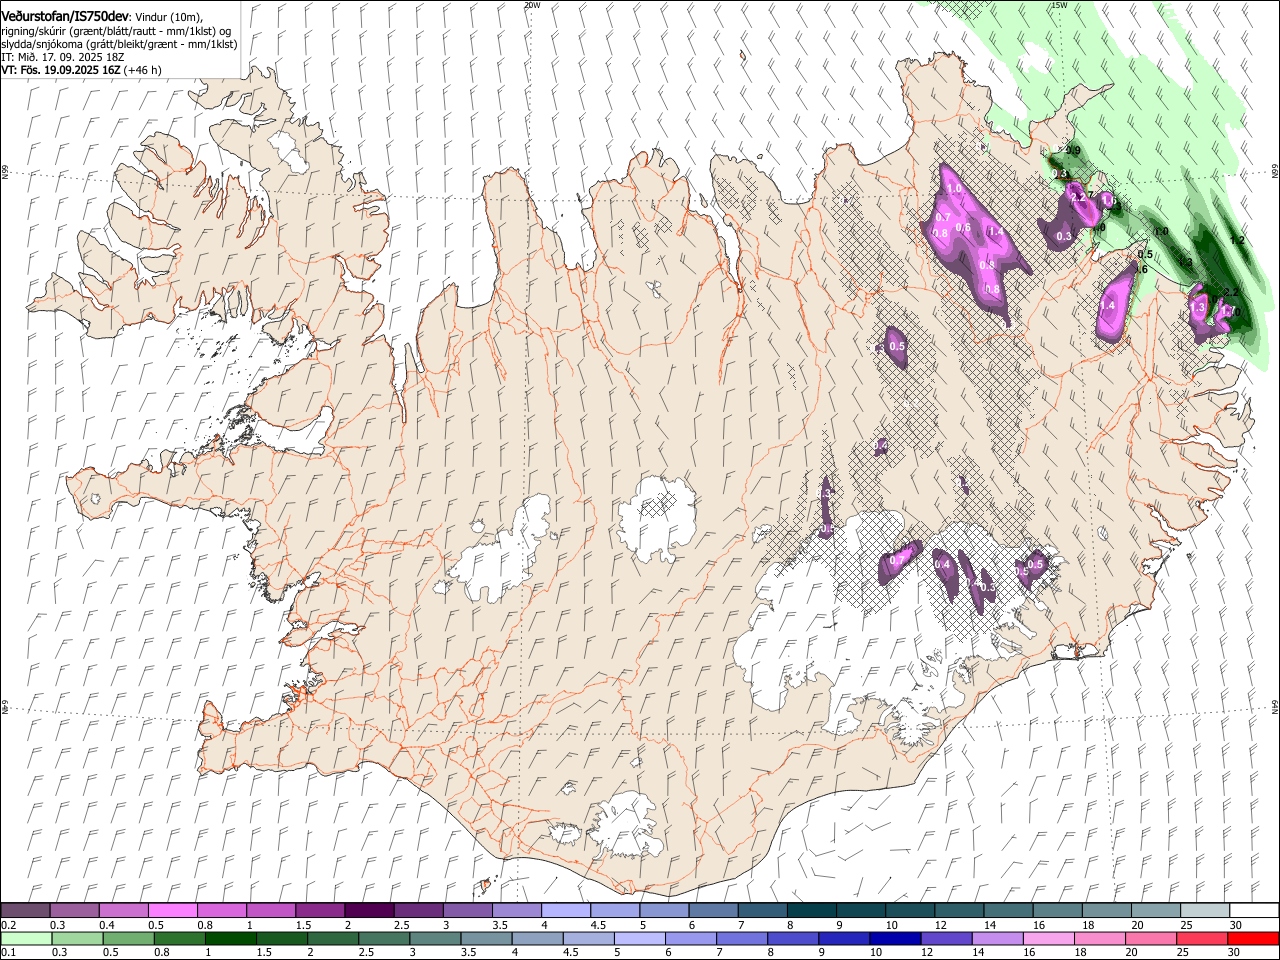Click the 'rigning/skúrir' legend description line

coord(116,32)
